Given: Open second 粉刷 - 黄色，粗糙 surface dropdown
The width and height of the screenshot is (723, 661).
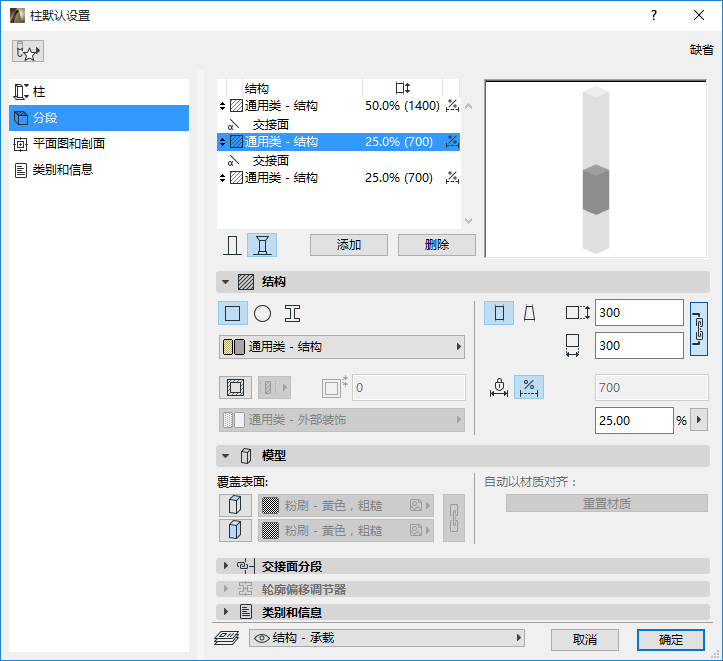Looking at the screenshot, I should click(x=346, y=531).
